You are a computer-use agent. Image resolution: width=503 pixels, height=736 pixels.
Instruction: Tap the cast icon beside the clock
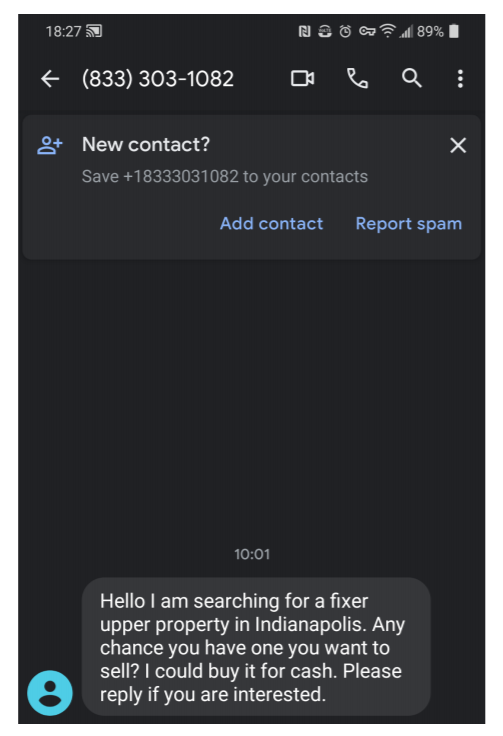pyautogui.click(x=94, y=31)
